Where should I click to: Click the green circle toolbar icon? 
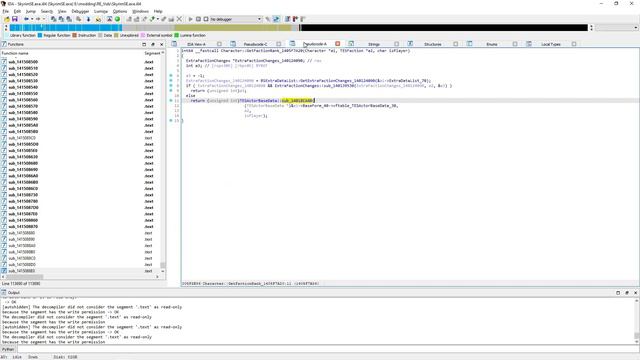click(117, 19)
